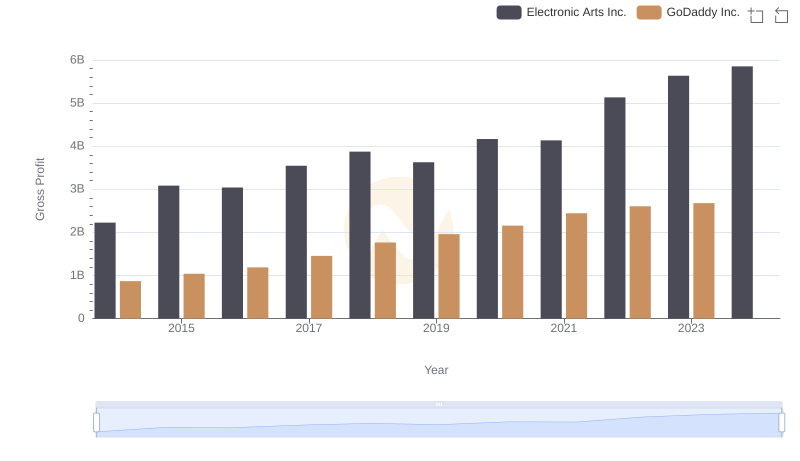Select the GoDaddy bar for 2014
800x461 pixels.
click(131, 300)
